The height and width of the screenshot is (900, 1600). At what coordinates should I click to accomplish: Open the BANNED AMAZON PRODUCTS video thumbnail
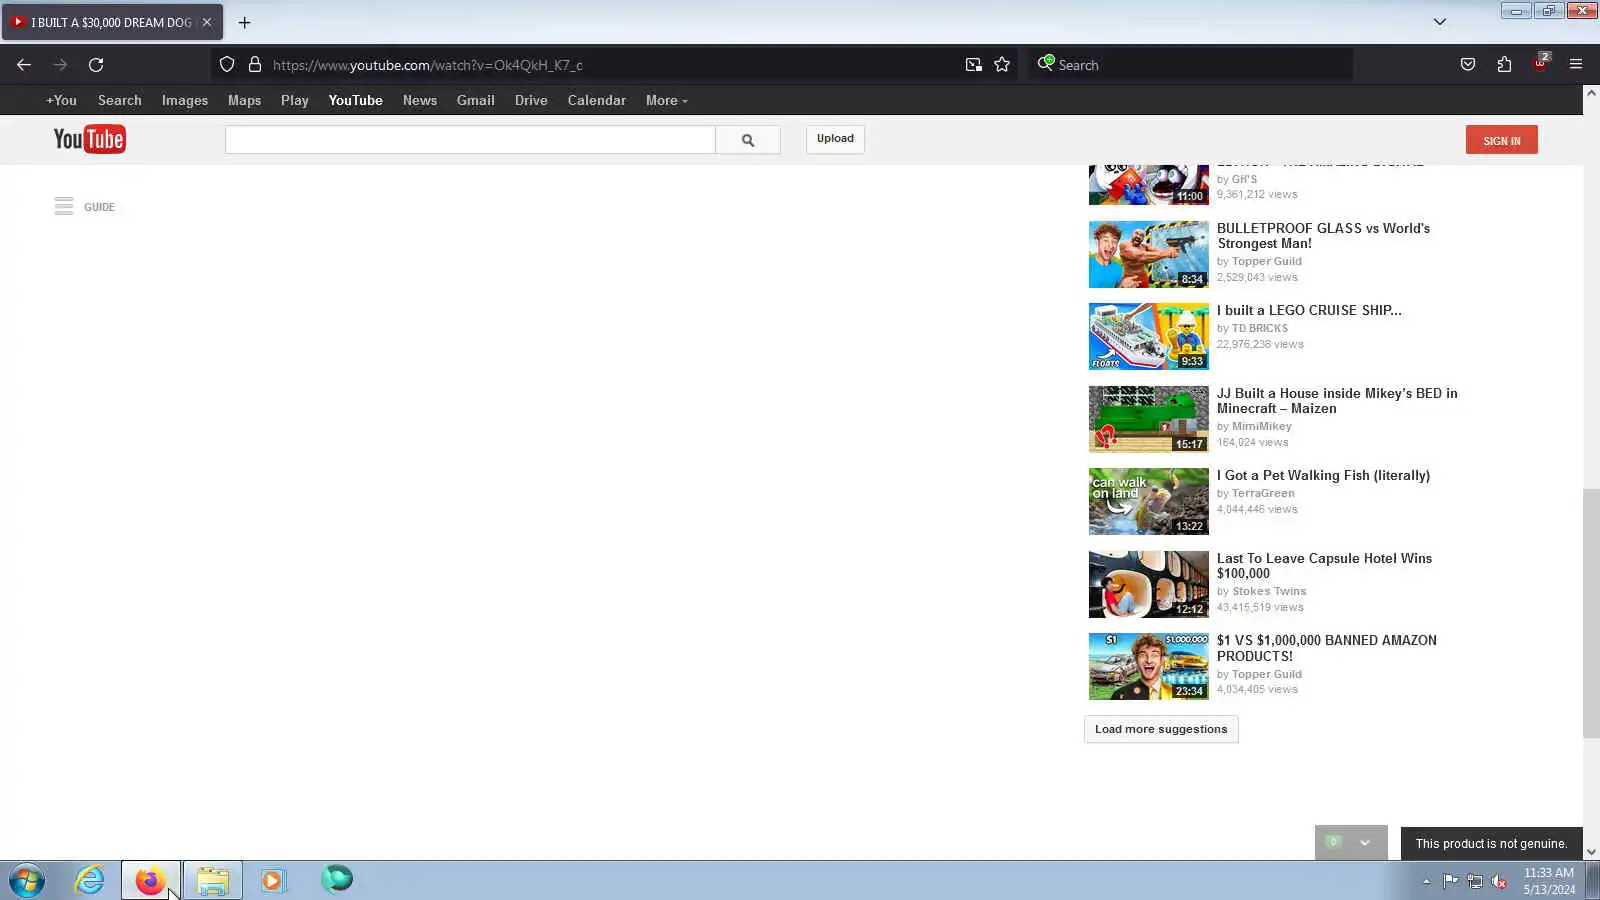[1148, 666]
